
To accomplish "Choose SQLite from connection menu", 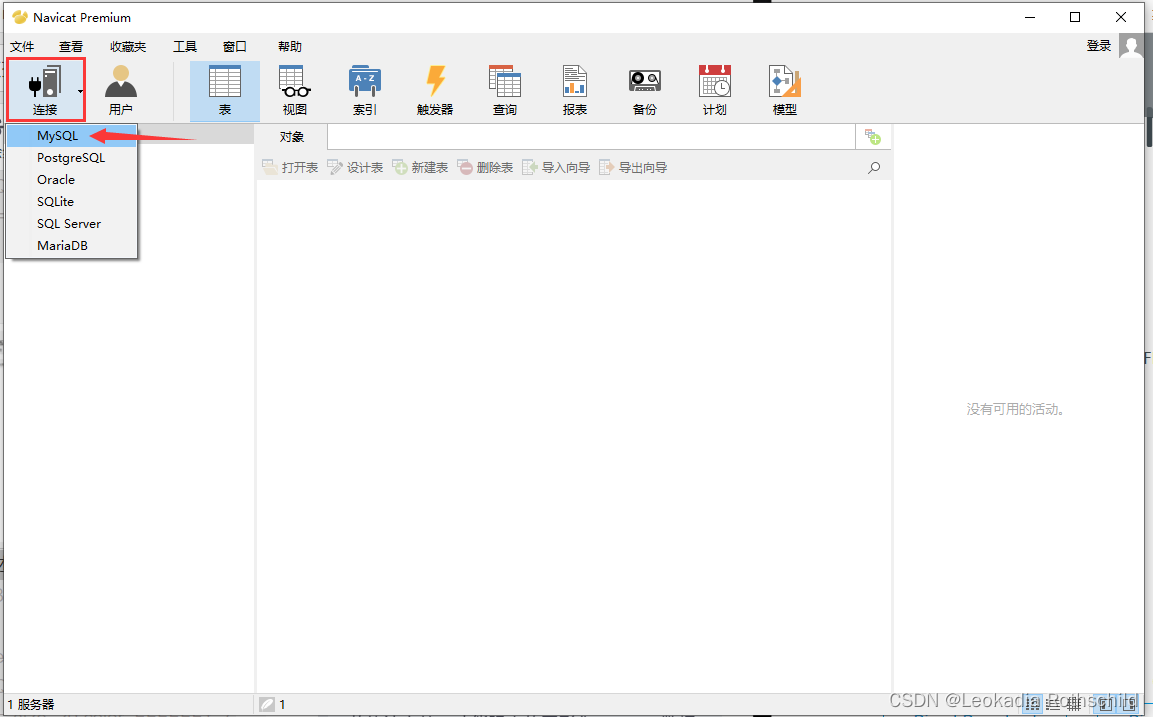I will click(x=71, y=201).
